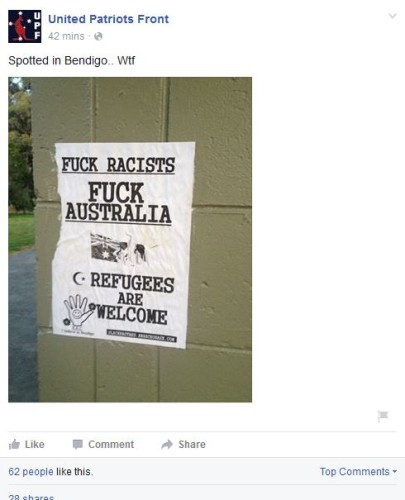This screenshot has width=405, height=500.
Task: Open the Top Comments sorting dropdown
Action: point(358,472)
